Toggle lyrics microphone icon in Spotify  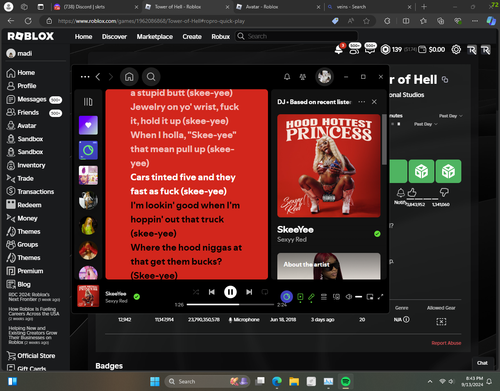coord(311,297)
